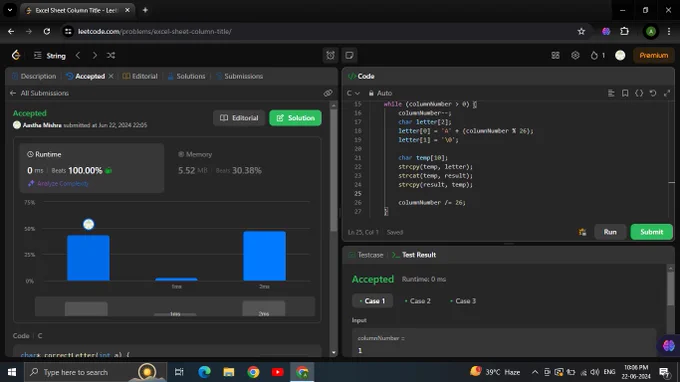Pick a random problem shuffle icon

(x=111, y=56)
